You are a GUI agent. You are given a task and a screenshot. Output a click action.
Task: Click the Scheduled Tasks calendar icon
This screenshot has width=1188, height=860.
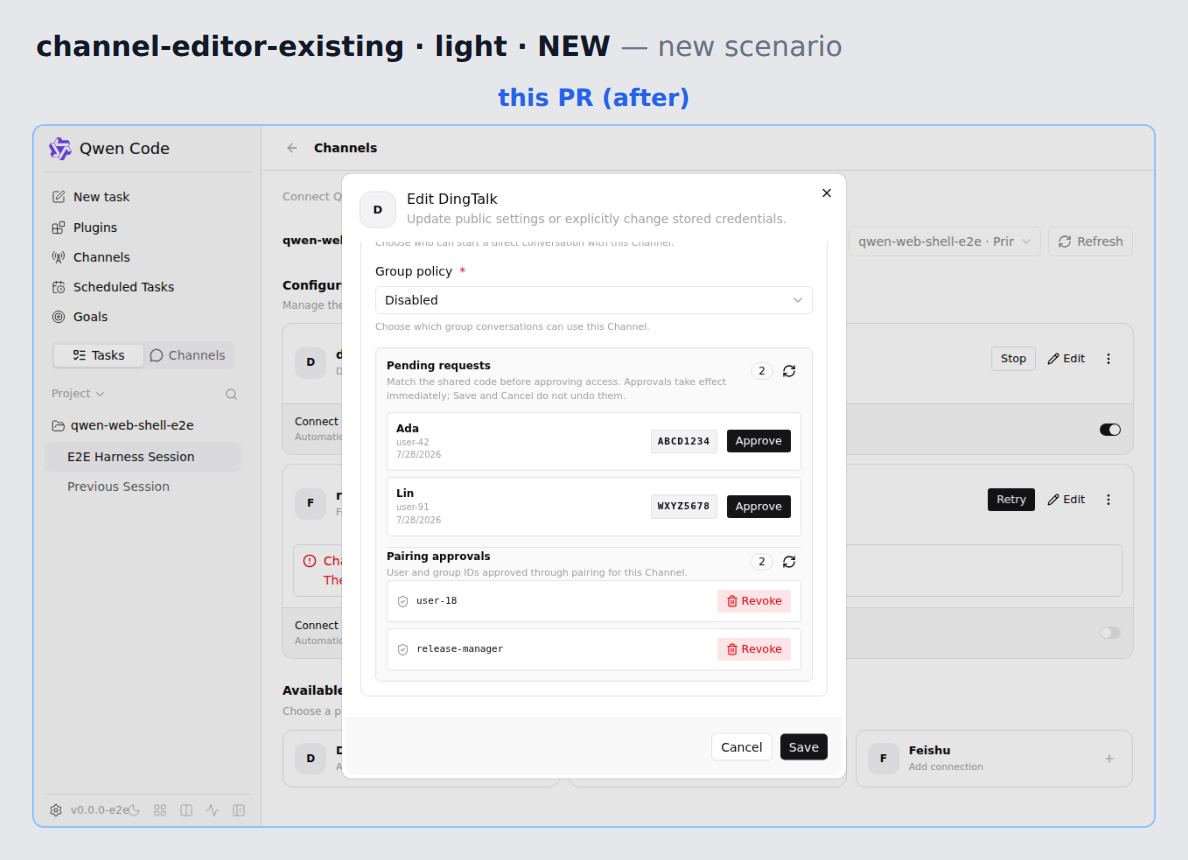[58, 287]
